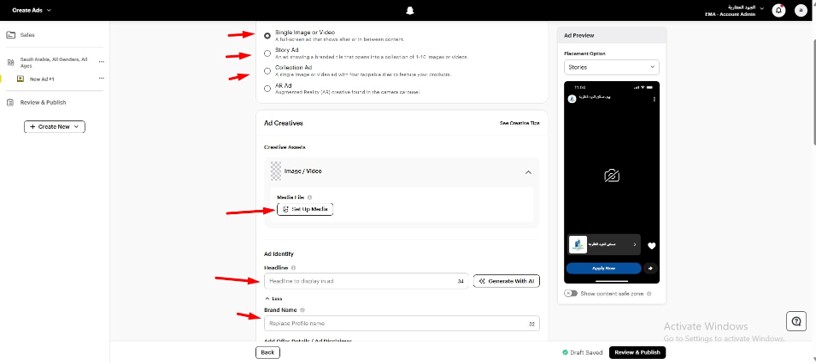Open options menu for New Ad #1
The width and height of the screenshot is (816, 363).
pos(101,79)
